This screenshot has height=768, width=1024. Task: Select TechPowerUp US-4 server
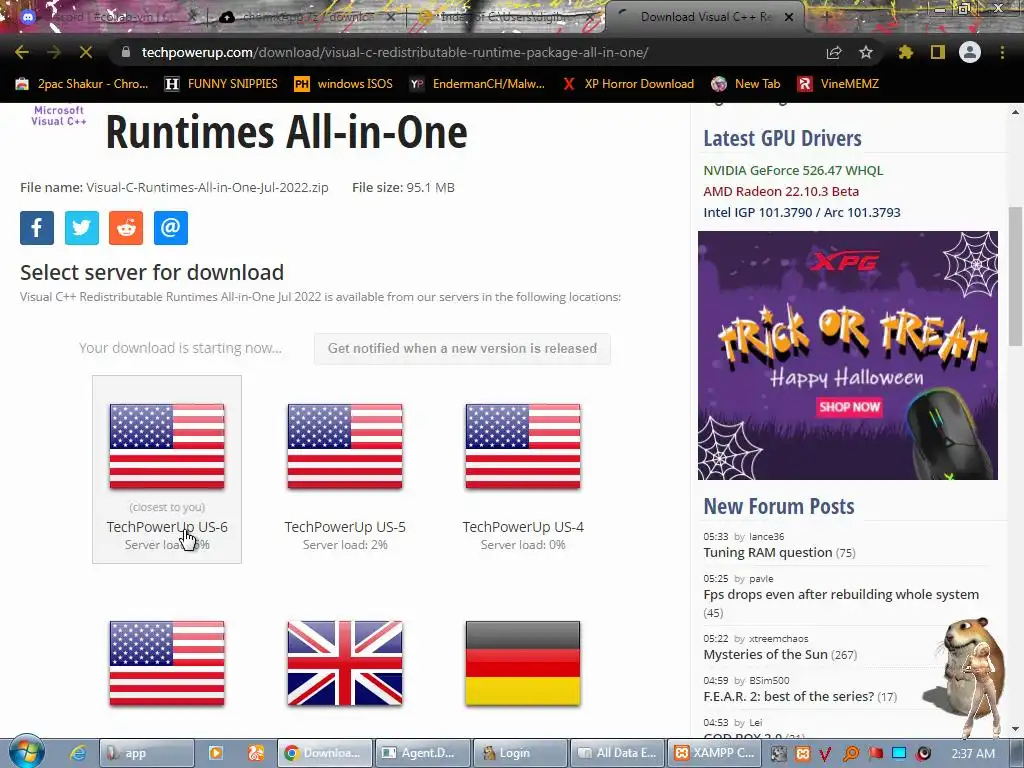click(x=522, y=469)
